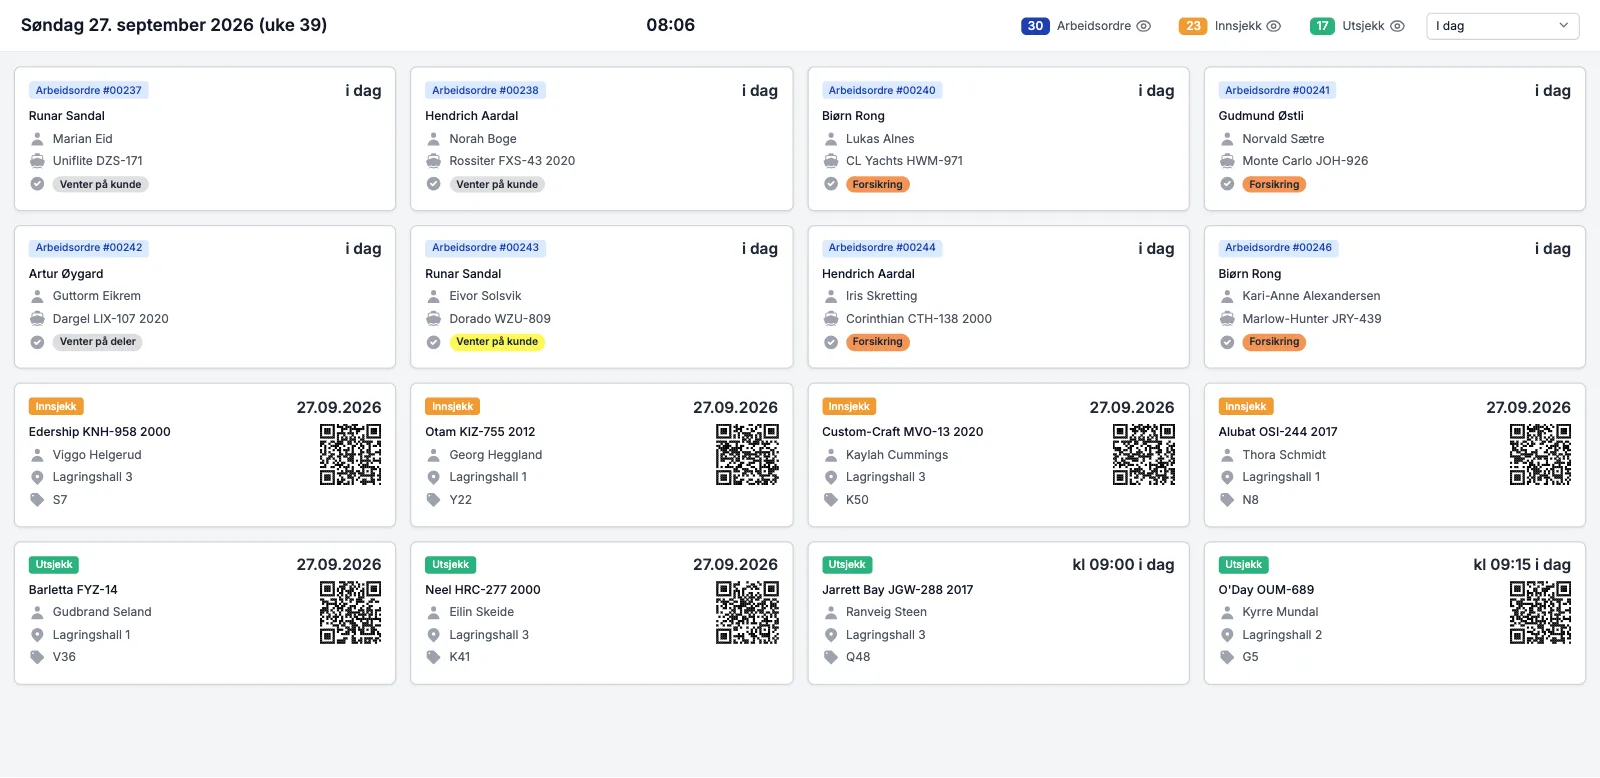
Task: Open Arbeidsordre #00237 tag
Action: pos(89,90)
